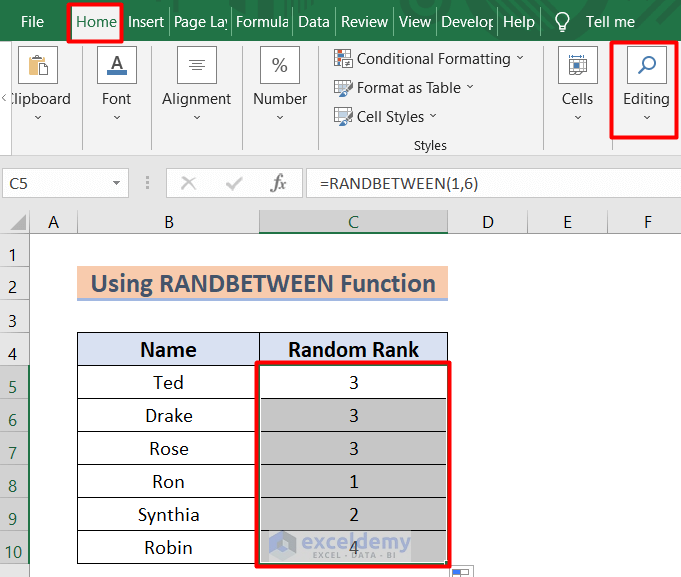The height and width of the screenshot is (577, 681).
Task: Switch to the Formulas tab
Action: click(262, 22)
